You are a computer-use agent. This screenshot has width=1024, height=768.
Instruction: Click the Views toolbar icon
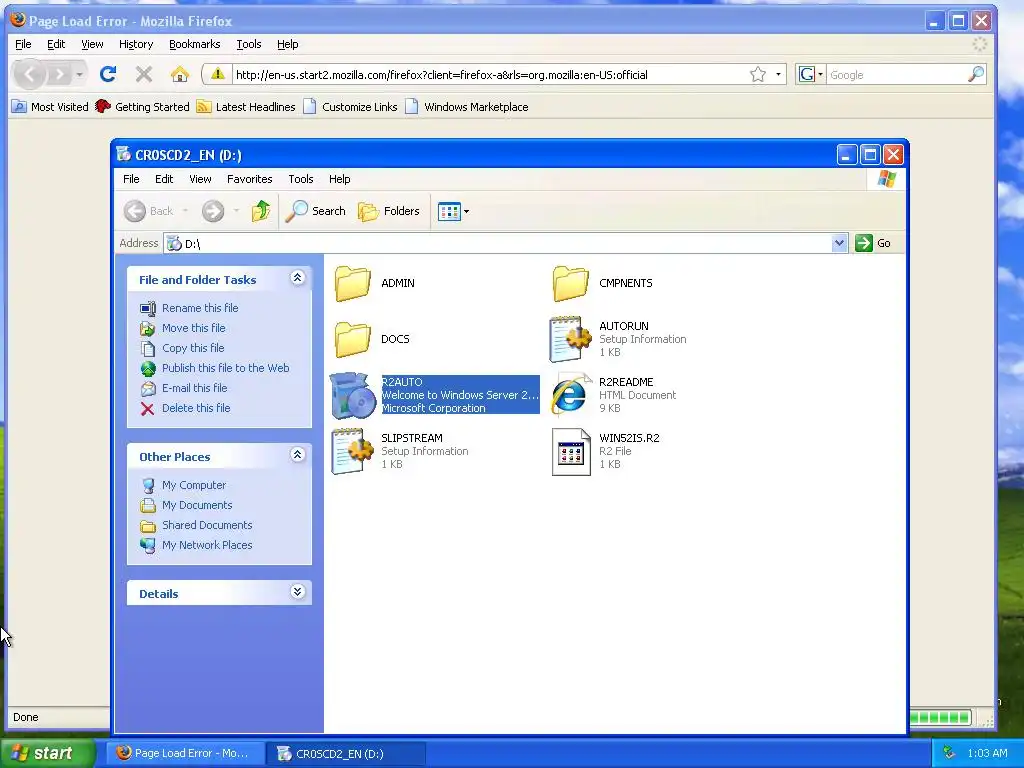(x=449, y=212)
